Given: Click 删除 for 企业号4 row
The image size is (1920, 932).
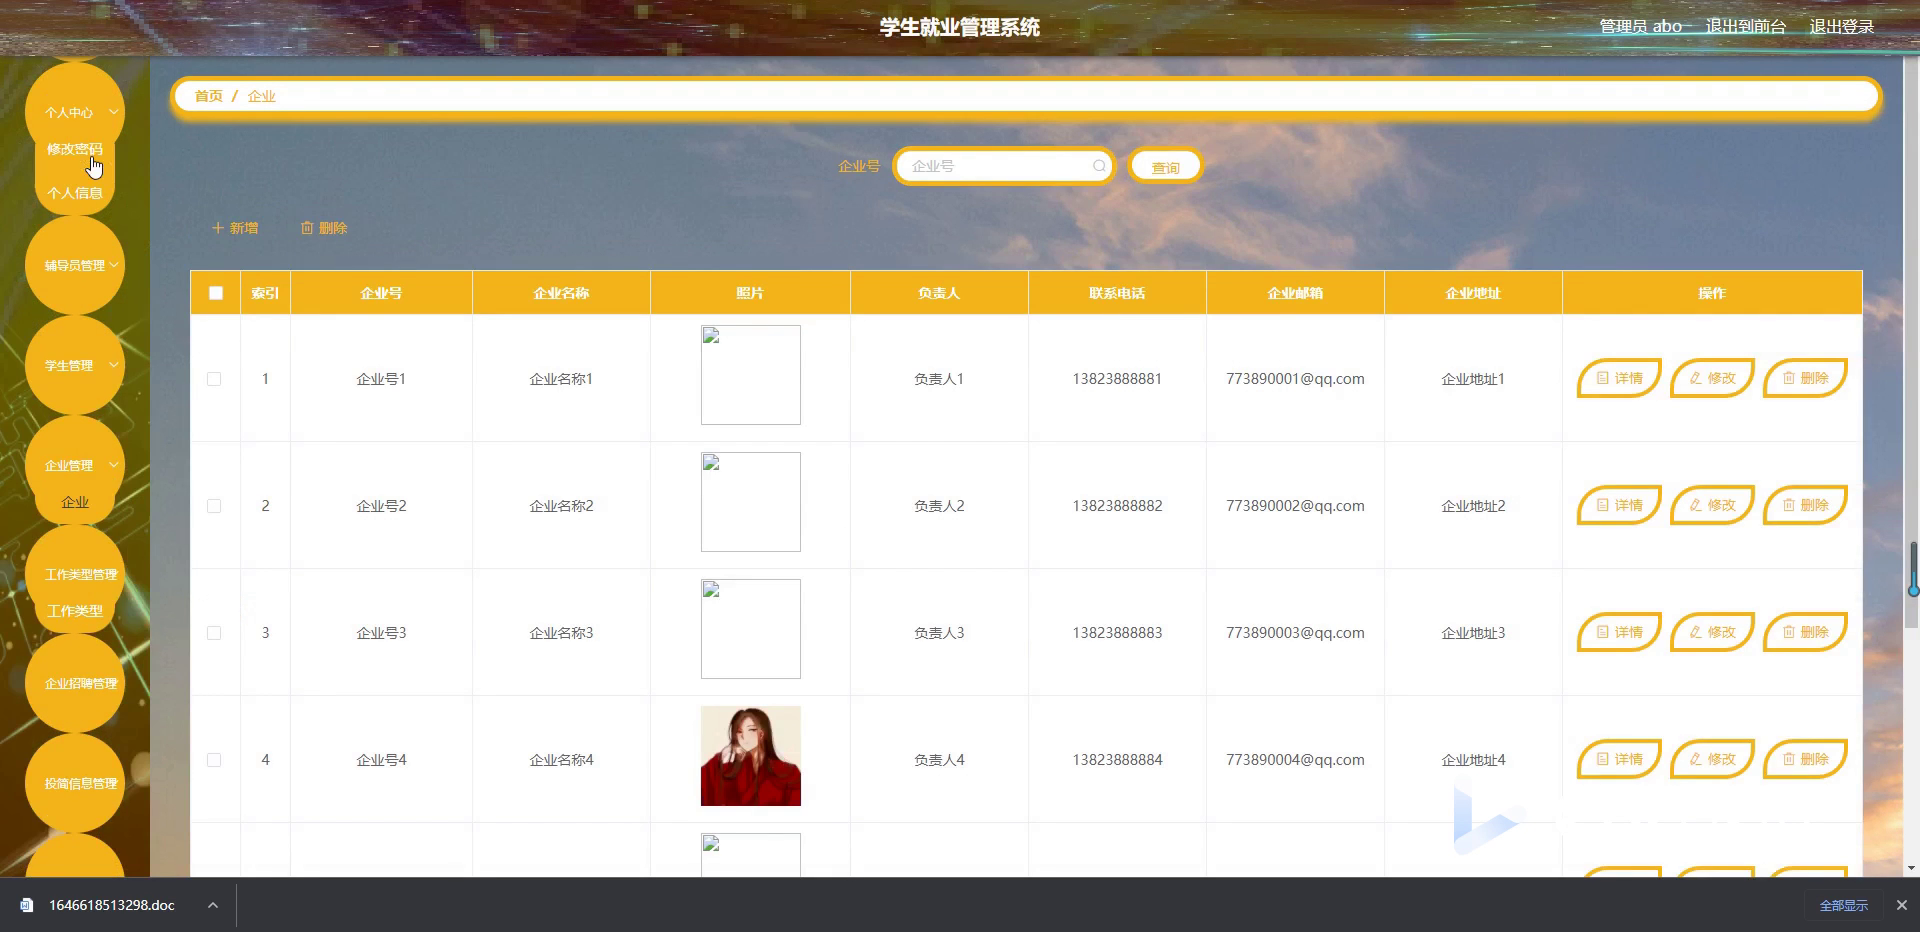Looking at the screenshot, I should tap(1804, 759).
